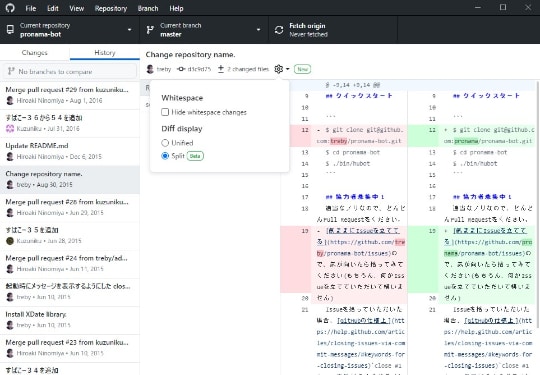Open the Repository menu
The height and width of the screenshot is (375, 540).
pyautogui.click(x=111, y=8)
